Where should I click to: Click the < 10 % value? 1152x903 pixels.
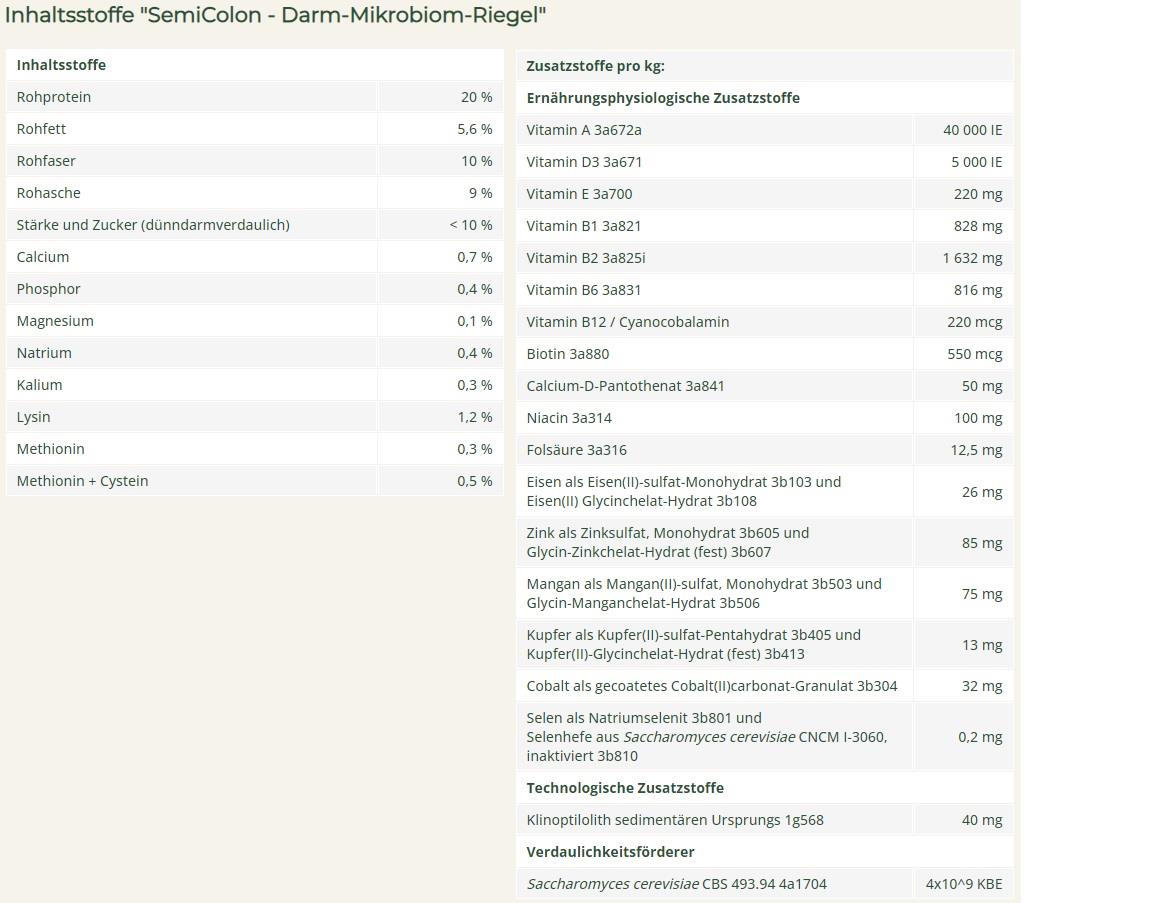[471, 225]
